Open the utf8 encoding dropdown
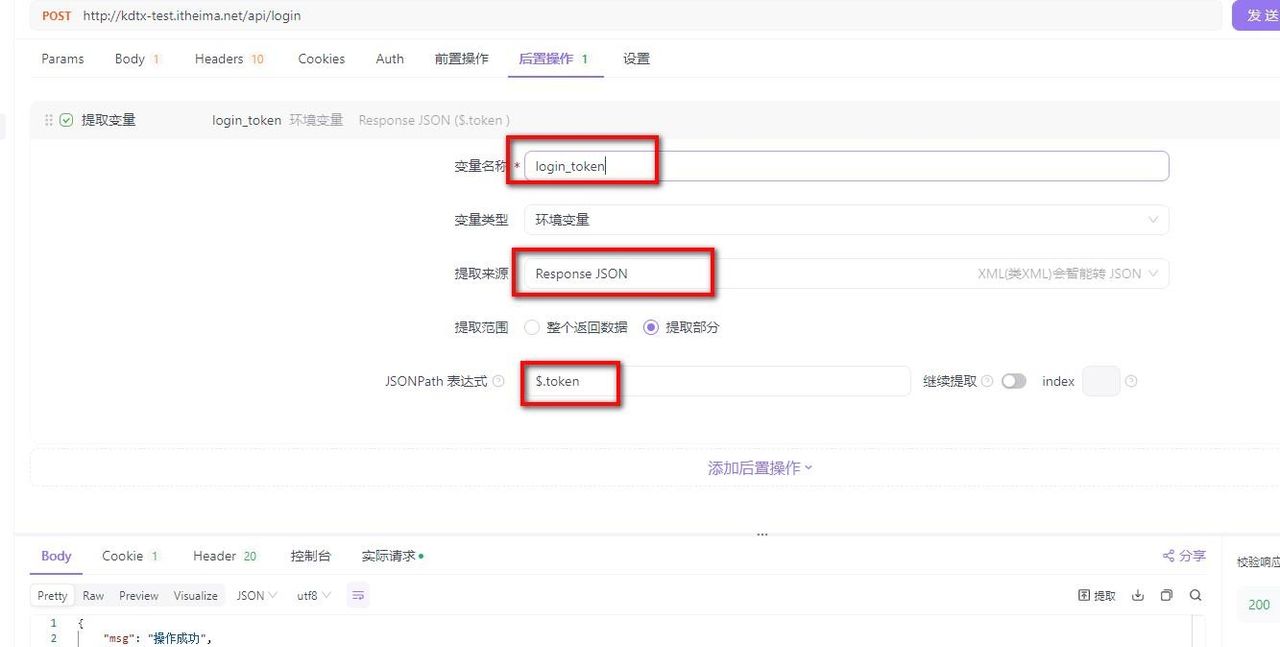 coord(310,595)
